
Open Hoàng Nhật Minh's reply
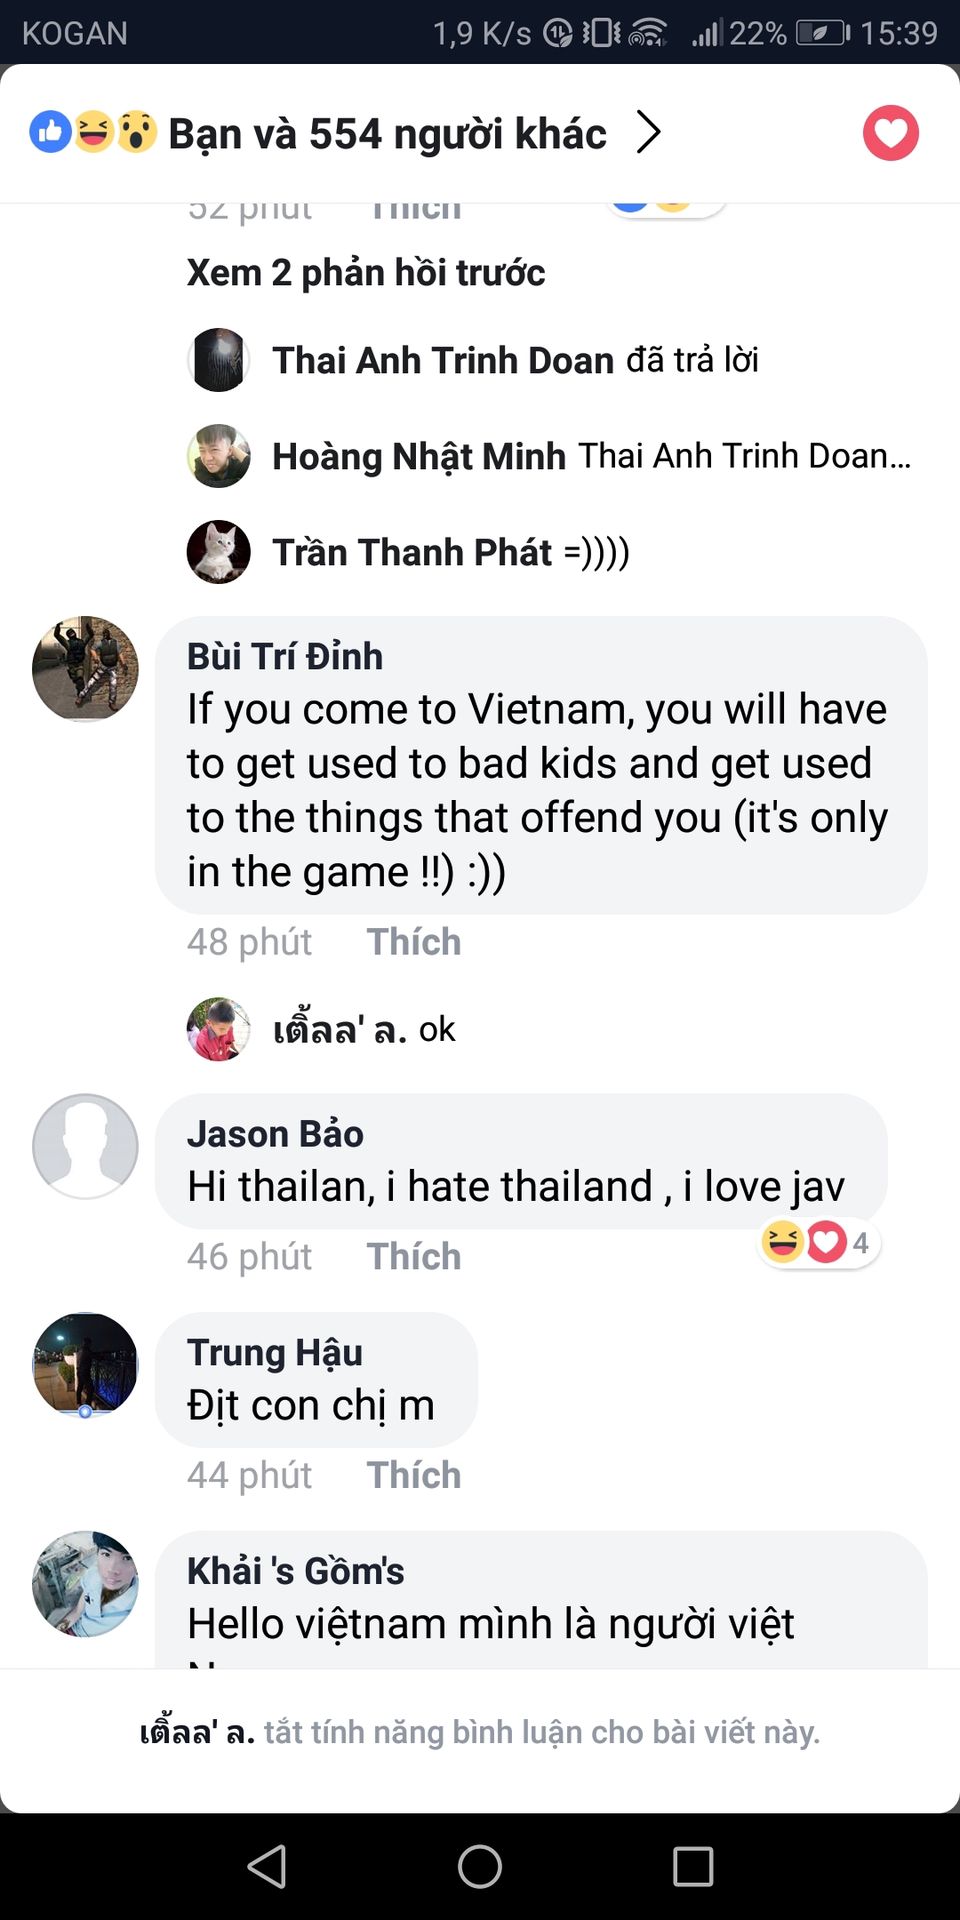coord(590,456)
